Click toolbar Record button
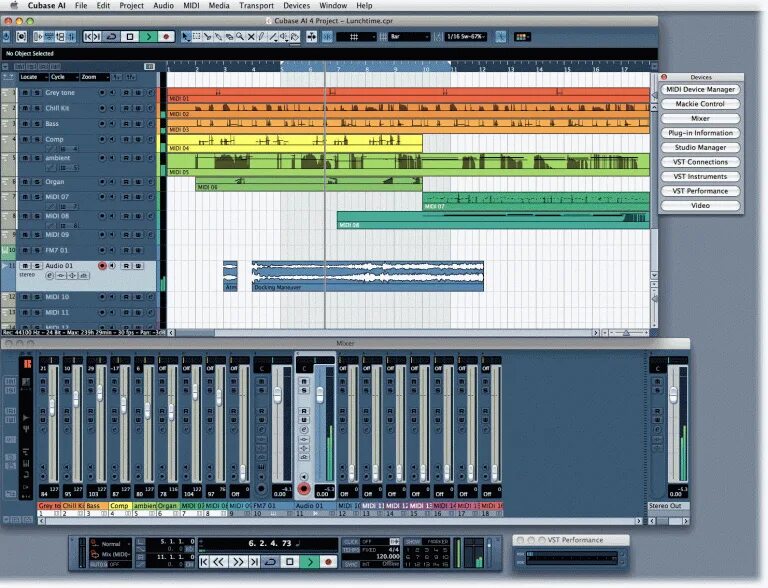Viewport: 768px width, 588px height. click(166, 37)
